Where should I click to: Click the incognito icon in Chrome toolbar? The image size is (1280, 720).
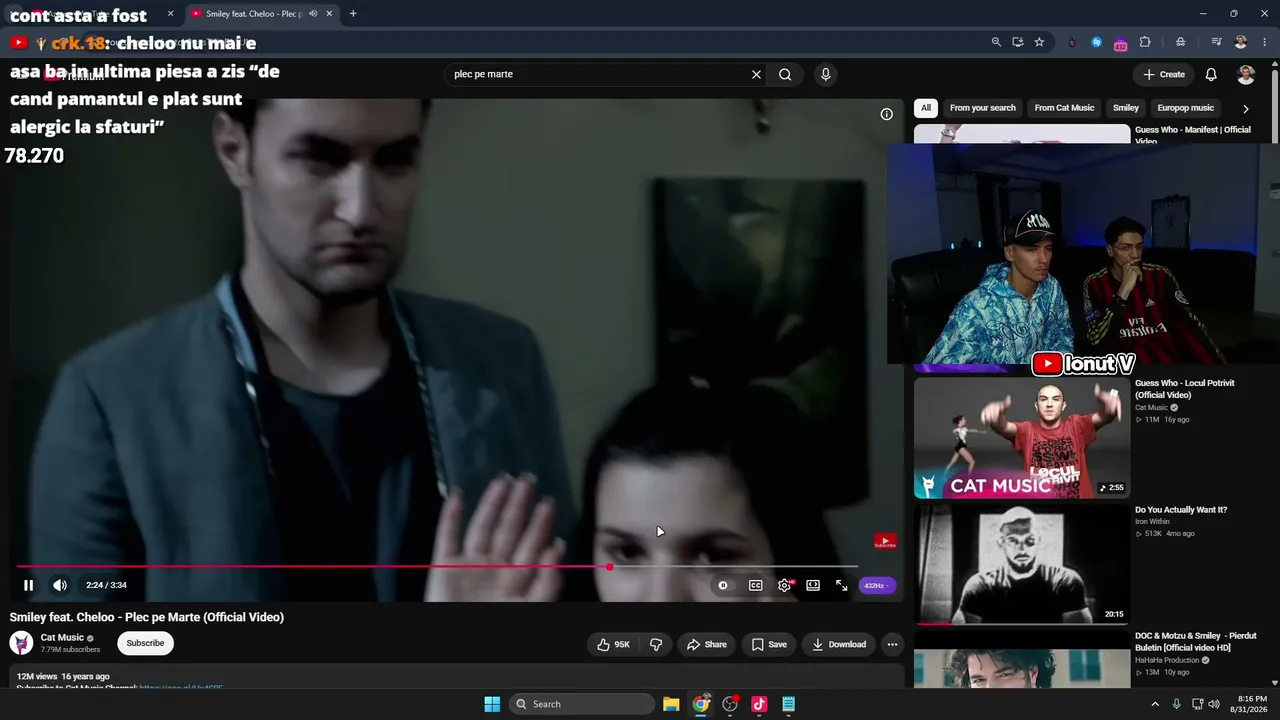pos(1181,42)
